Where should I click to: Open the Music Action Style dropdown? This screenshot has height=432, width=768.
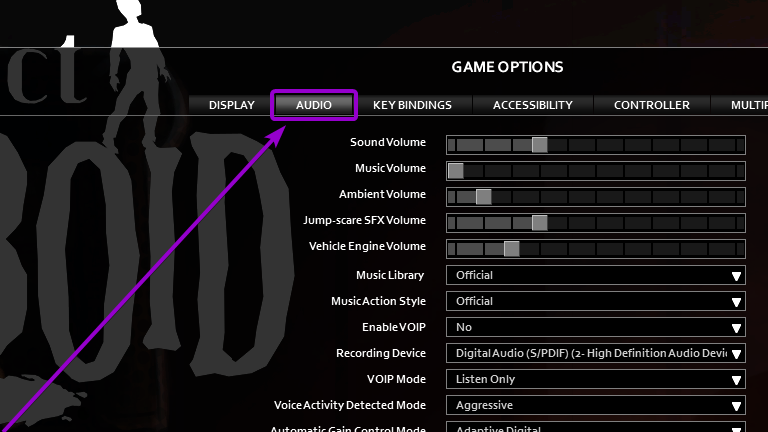click(595, 301)
